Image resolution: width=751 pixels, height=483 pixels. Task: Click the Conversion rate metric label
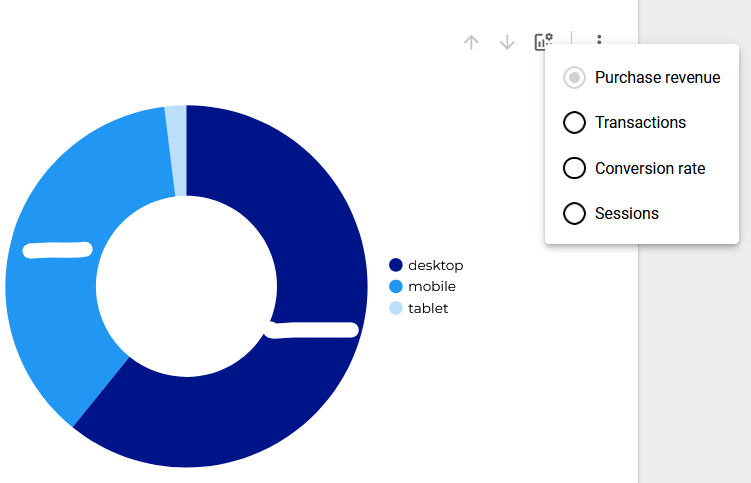point(650,168)
